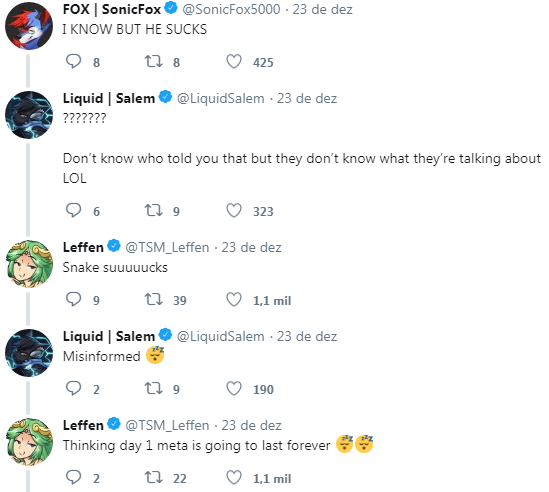Image resolution: width=549 pixels, height=492 pixels.
Task: Open @TSM_Leffen handle on "Snake suuuuucks" tweet
Action: pos(167,248)
